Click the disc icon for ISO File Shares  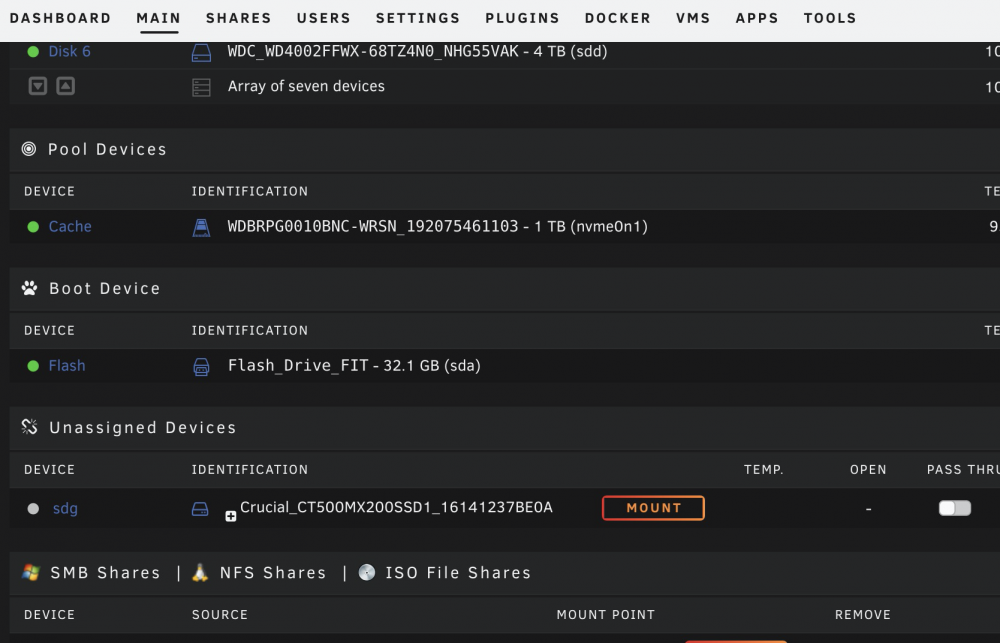[x=367, y=572]
